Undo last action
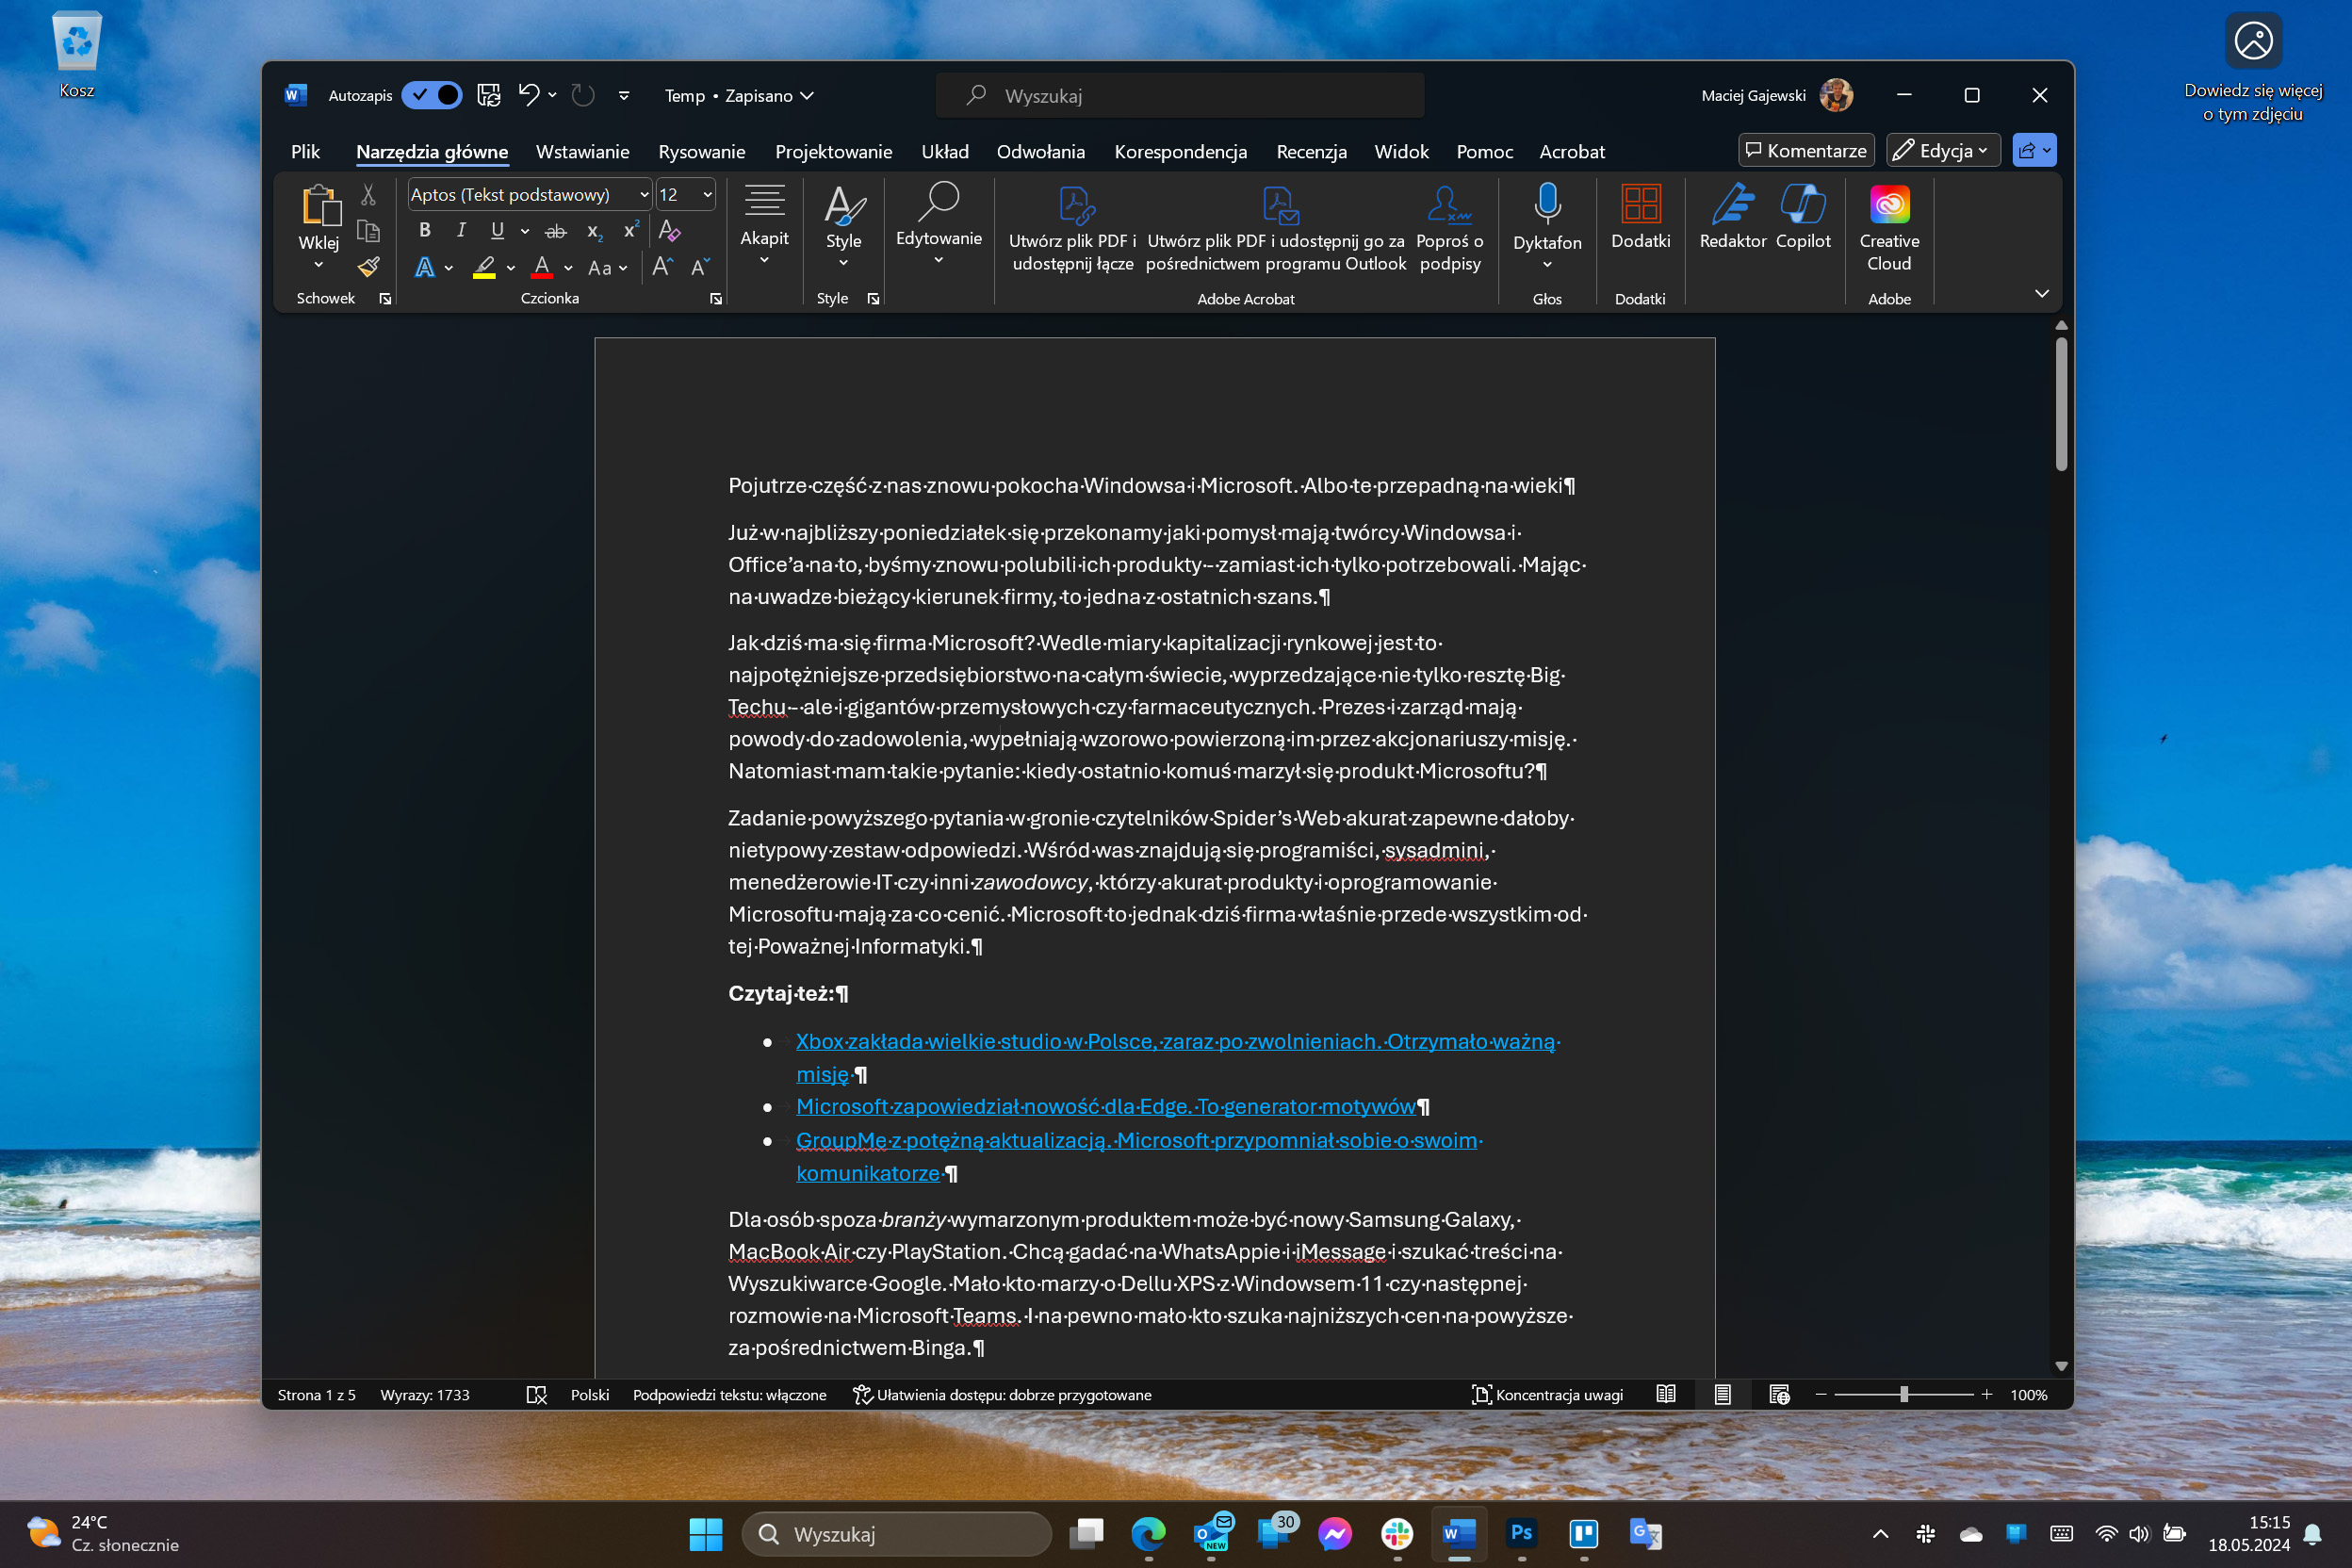Screen dimensions: 2352x1568 click(528, 95)
